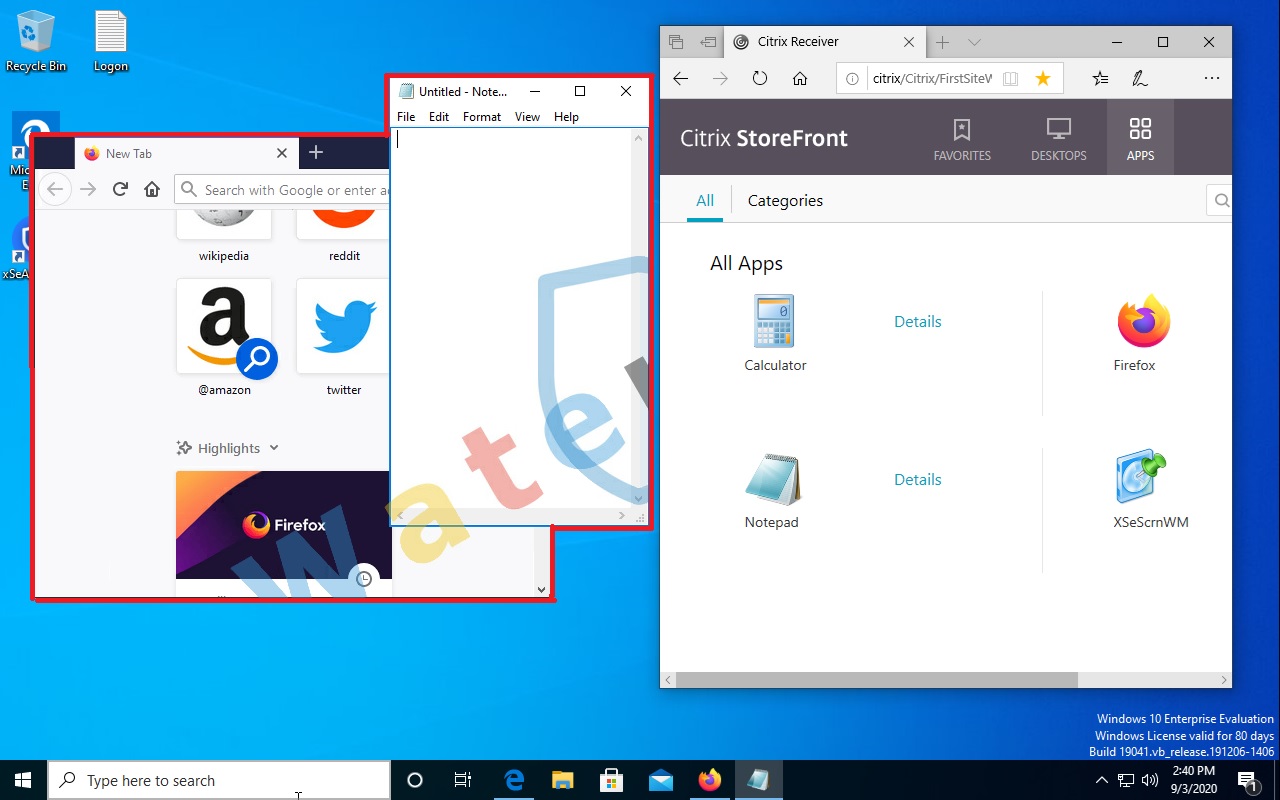This screenshot has width=1280, height=800.
Task: Switch to the Categories tab in StoreFront
Action: pyautogui.click(x=784, y=200)
